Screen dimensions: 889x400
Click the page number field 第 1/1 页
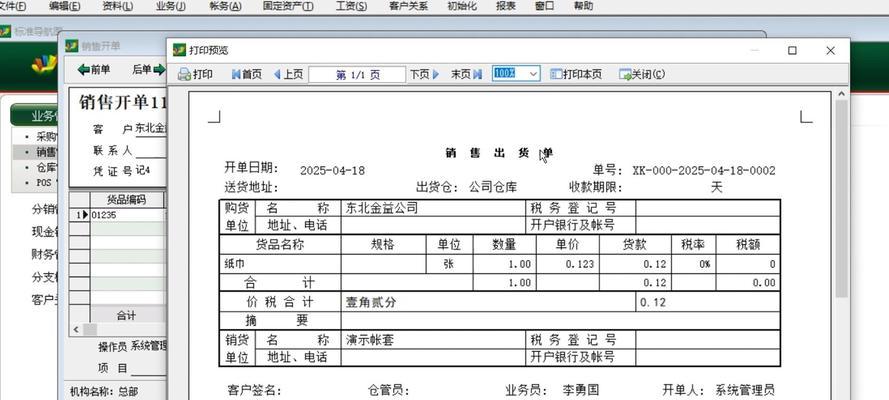(x=357, y=75)
